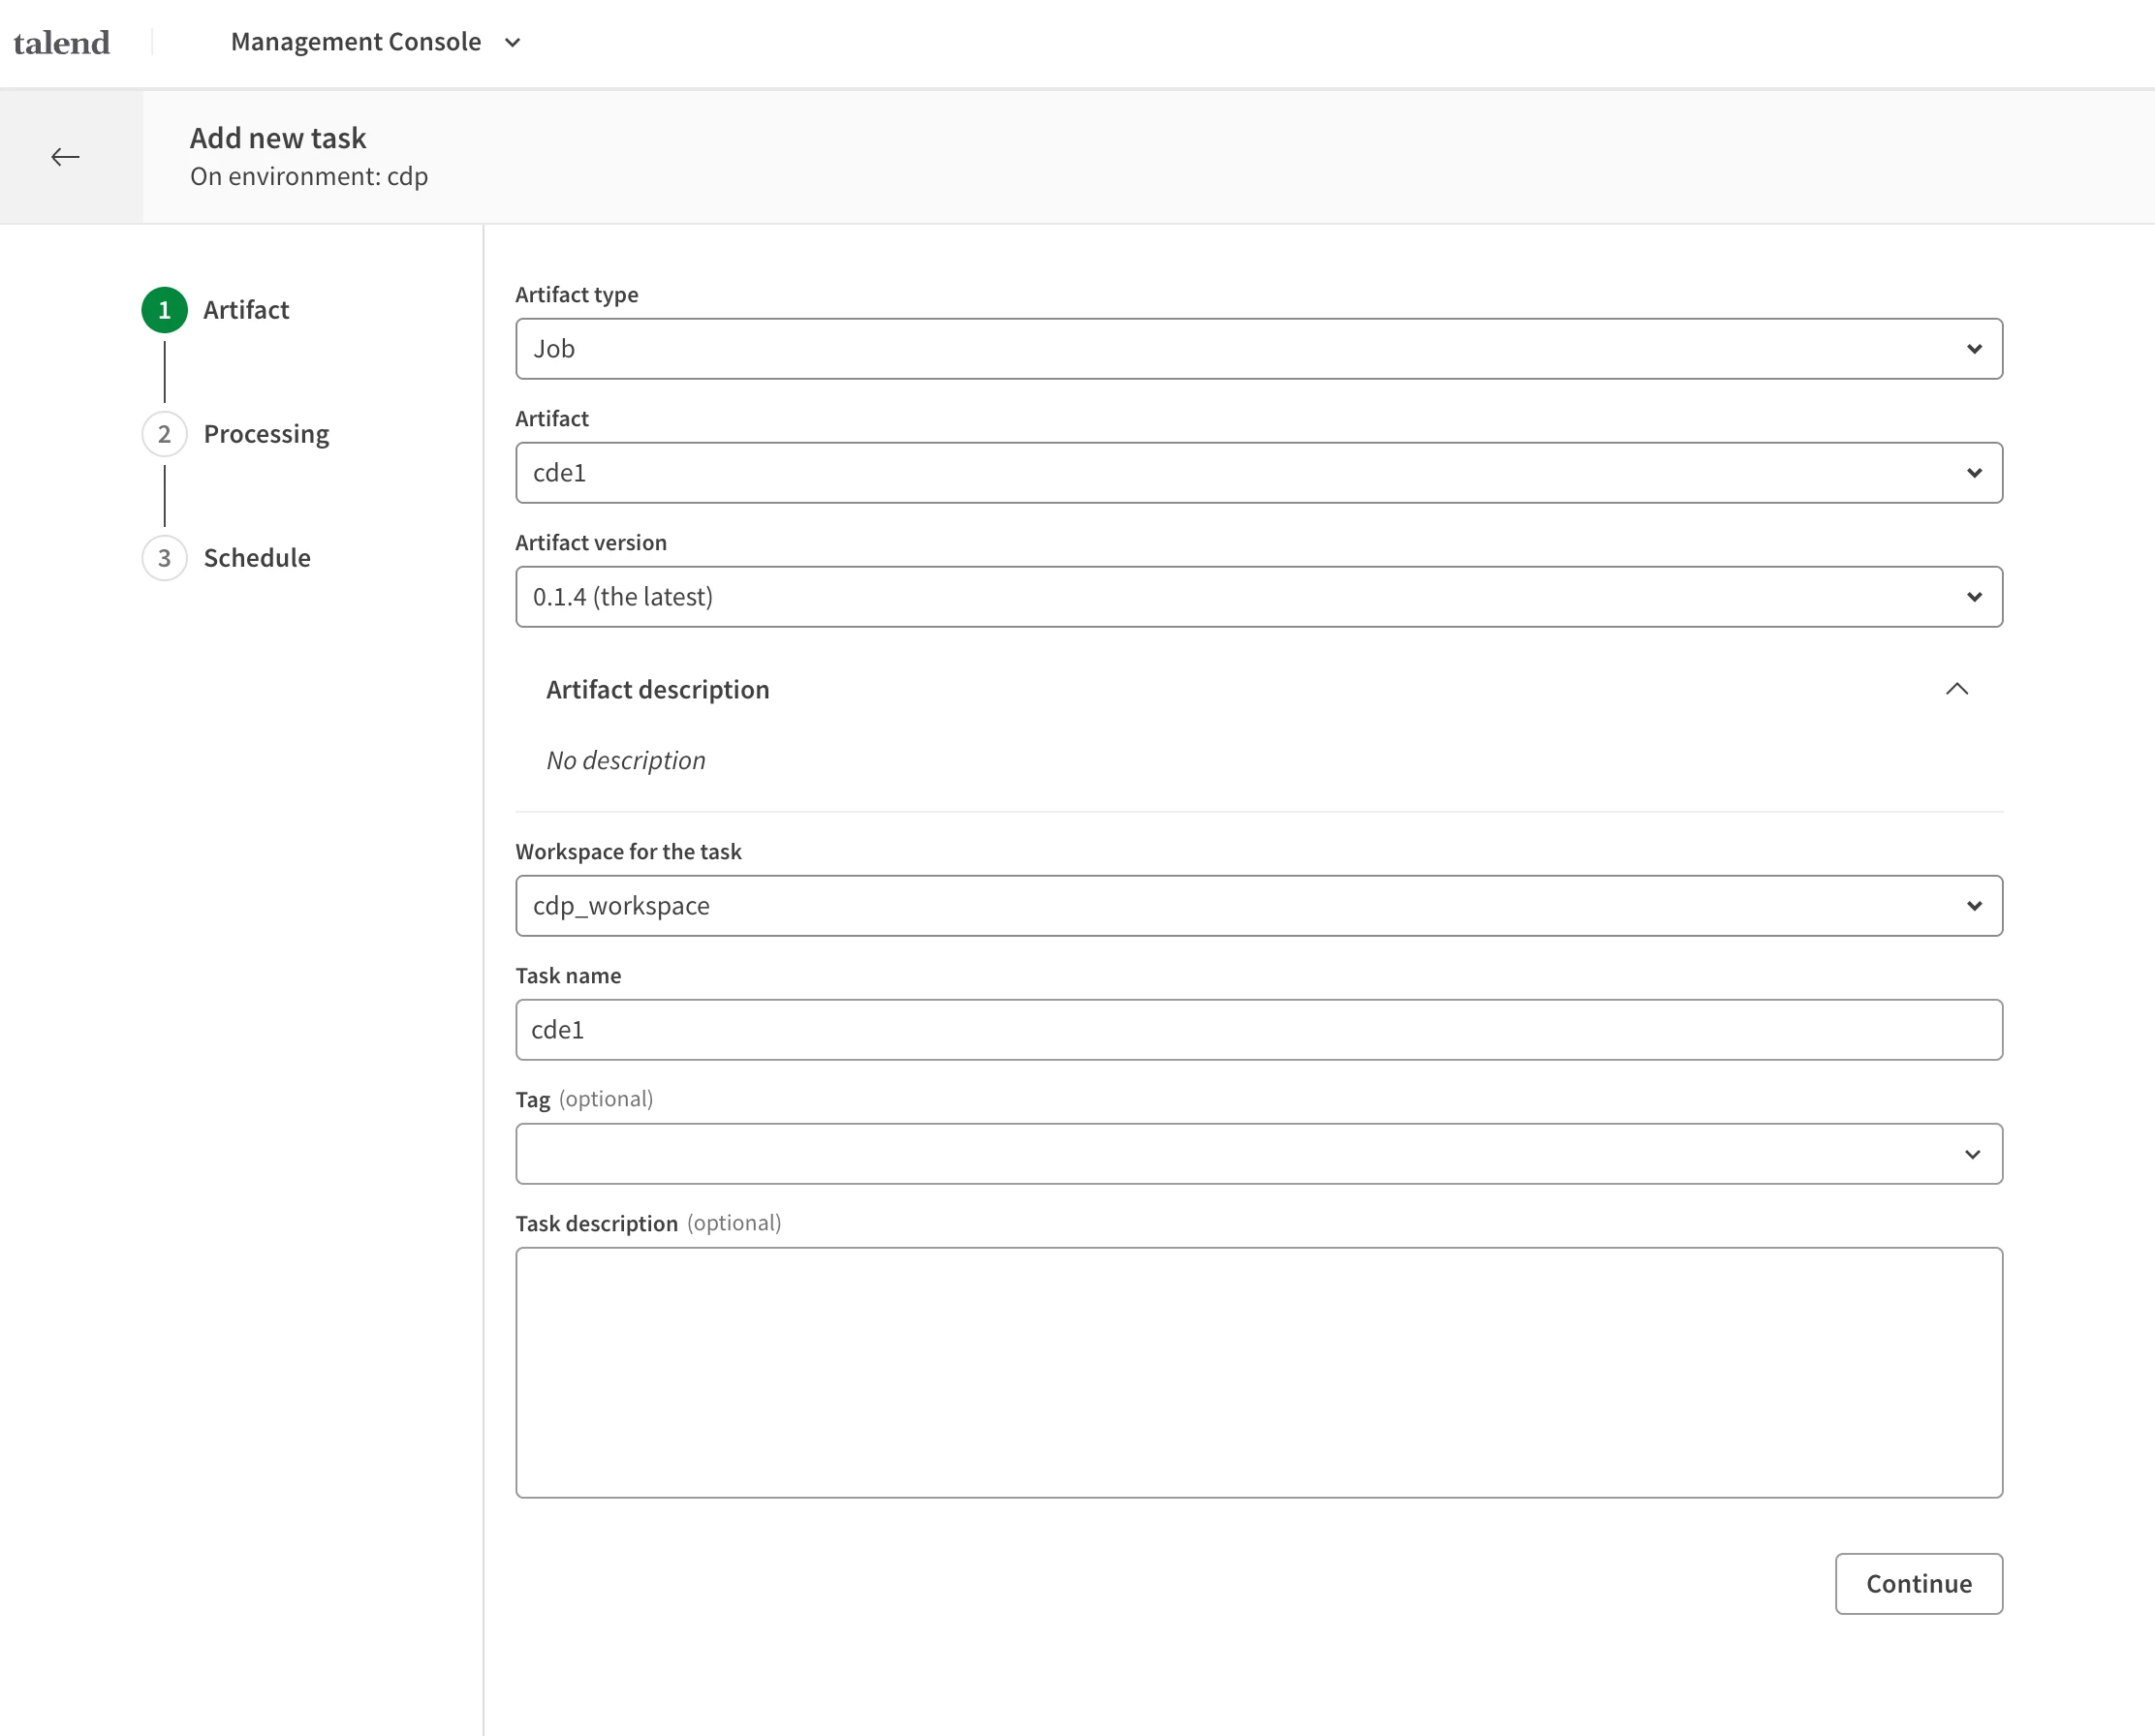Click the step 2 Processing circle
The image size is (2155, 1736).
(165, 434)
